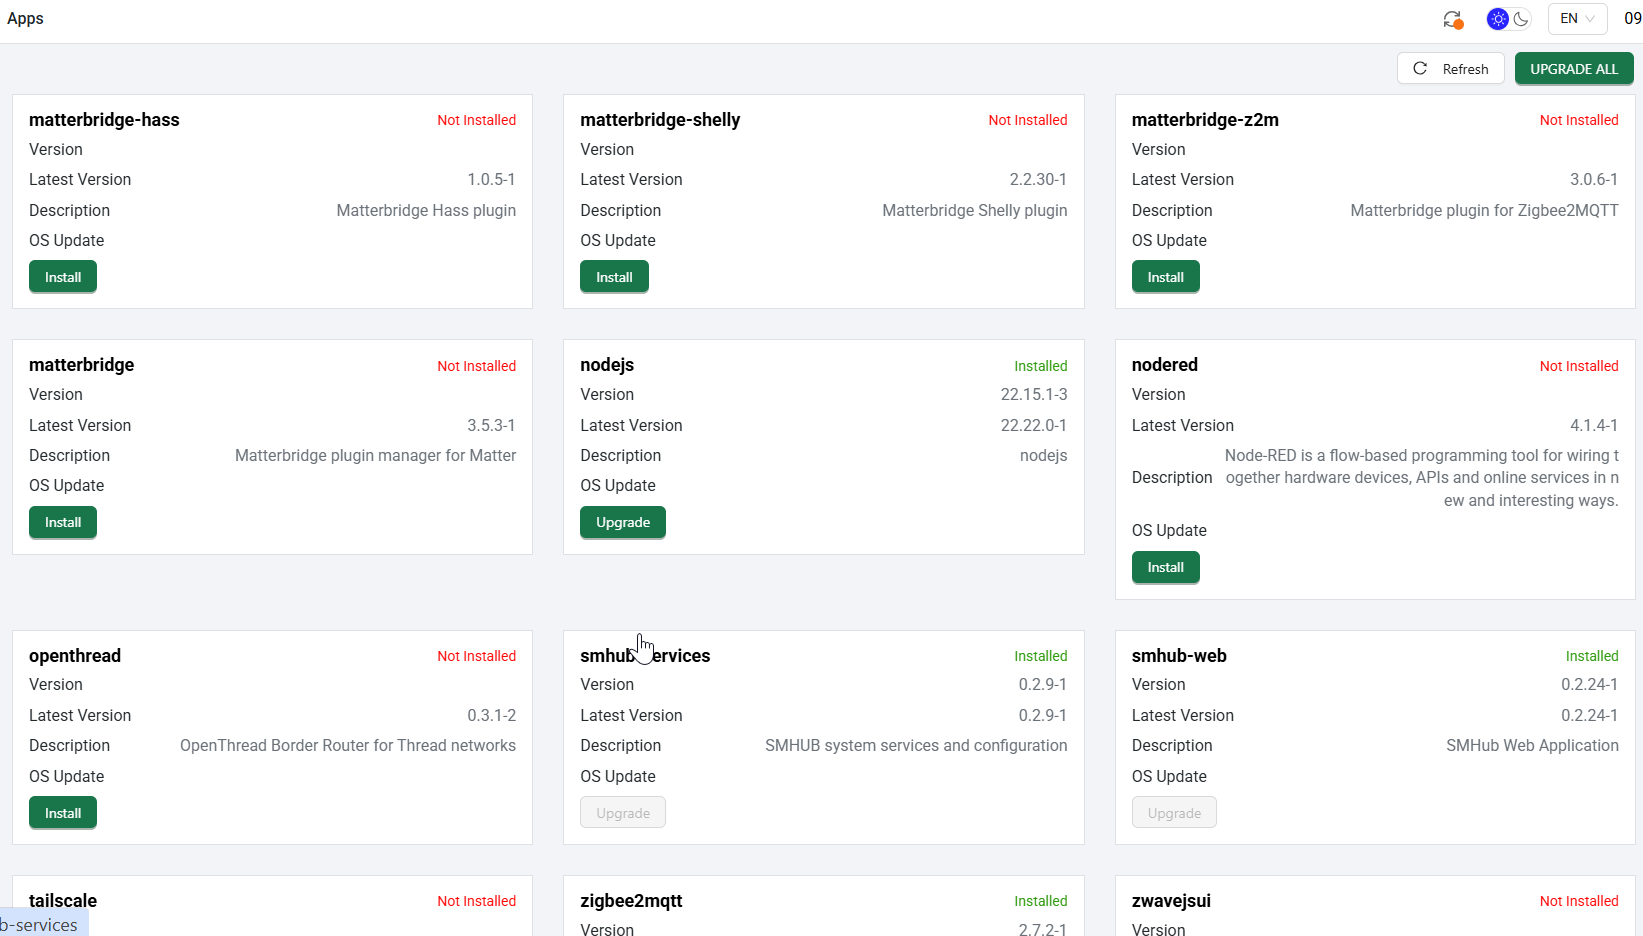The image size is (1643, 936).
Task: Open the EN language dropdown
Action: (x=1577, y=19)
